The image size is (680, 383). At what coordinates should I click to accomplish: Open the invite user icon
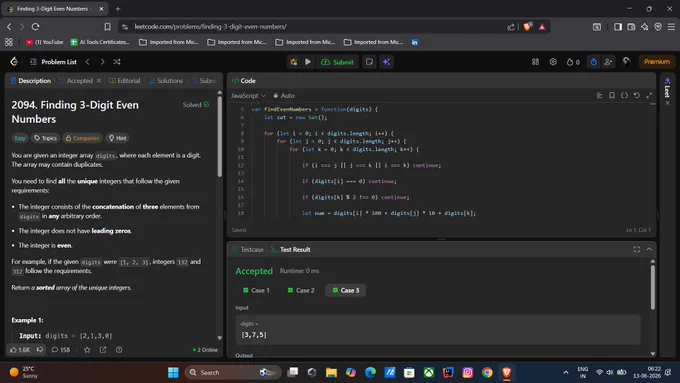[608, 62]
